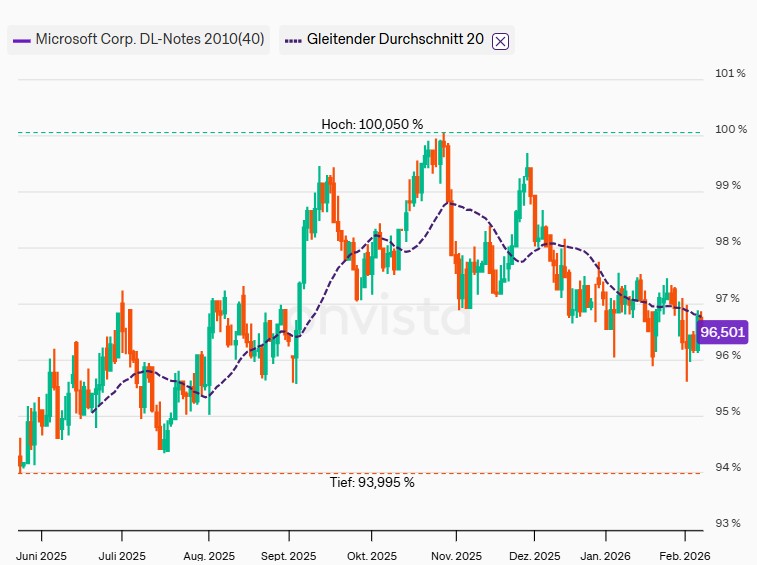Select Sept. 2025 on the time axis
757x565 pixels.
(289, 555)
